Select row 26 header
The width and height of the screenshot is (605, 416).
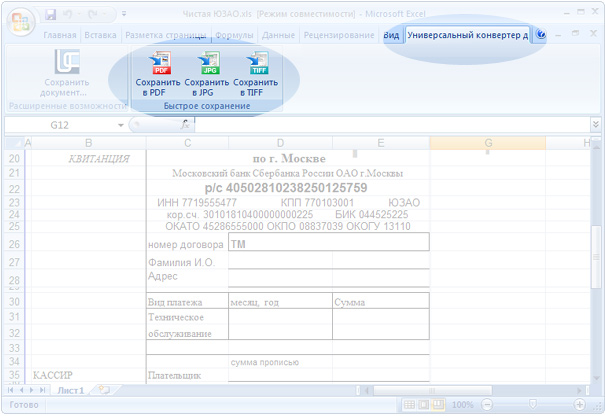(14, 244)
